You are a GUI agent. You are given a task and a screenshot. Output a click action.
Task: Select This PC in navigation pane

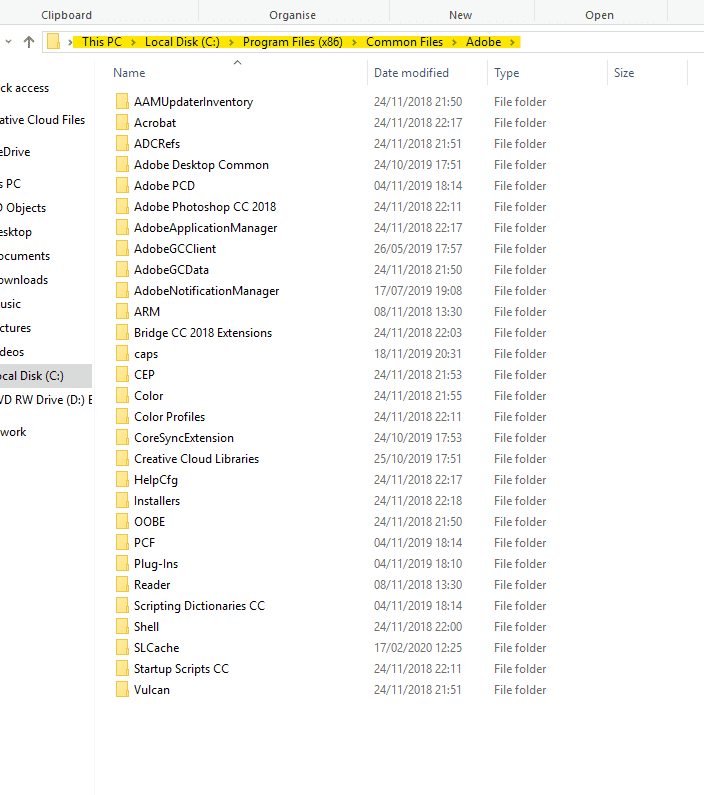[x=10, y=184]
